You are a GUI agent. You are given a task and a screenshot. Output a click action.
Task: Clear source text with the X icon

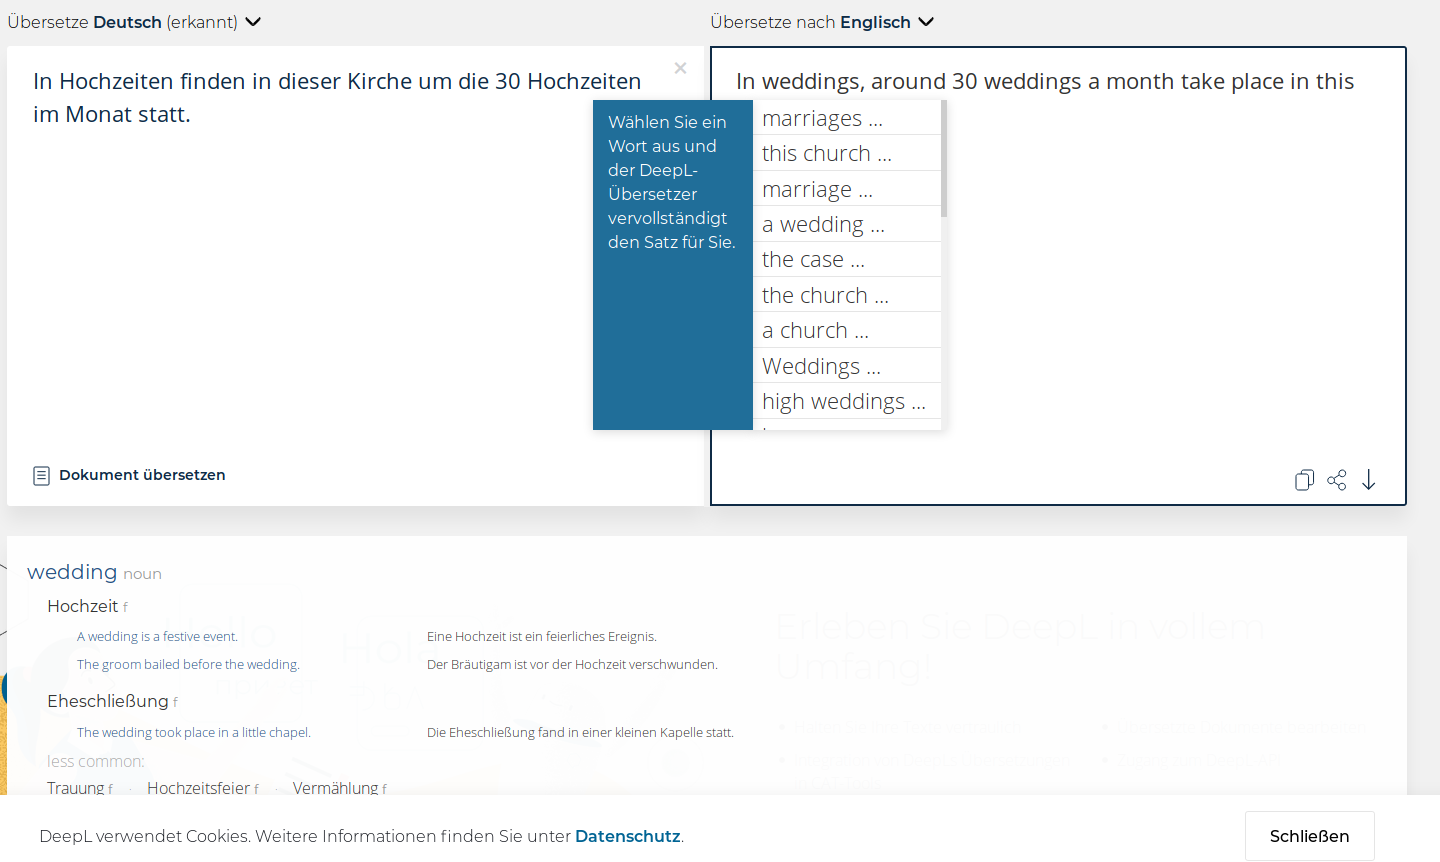point(680,68)
